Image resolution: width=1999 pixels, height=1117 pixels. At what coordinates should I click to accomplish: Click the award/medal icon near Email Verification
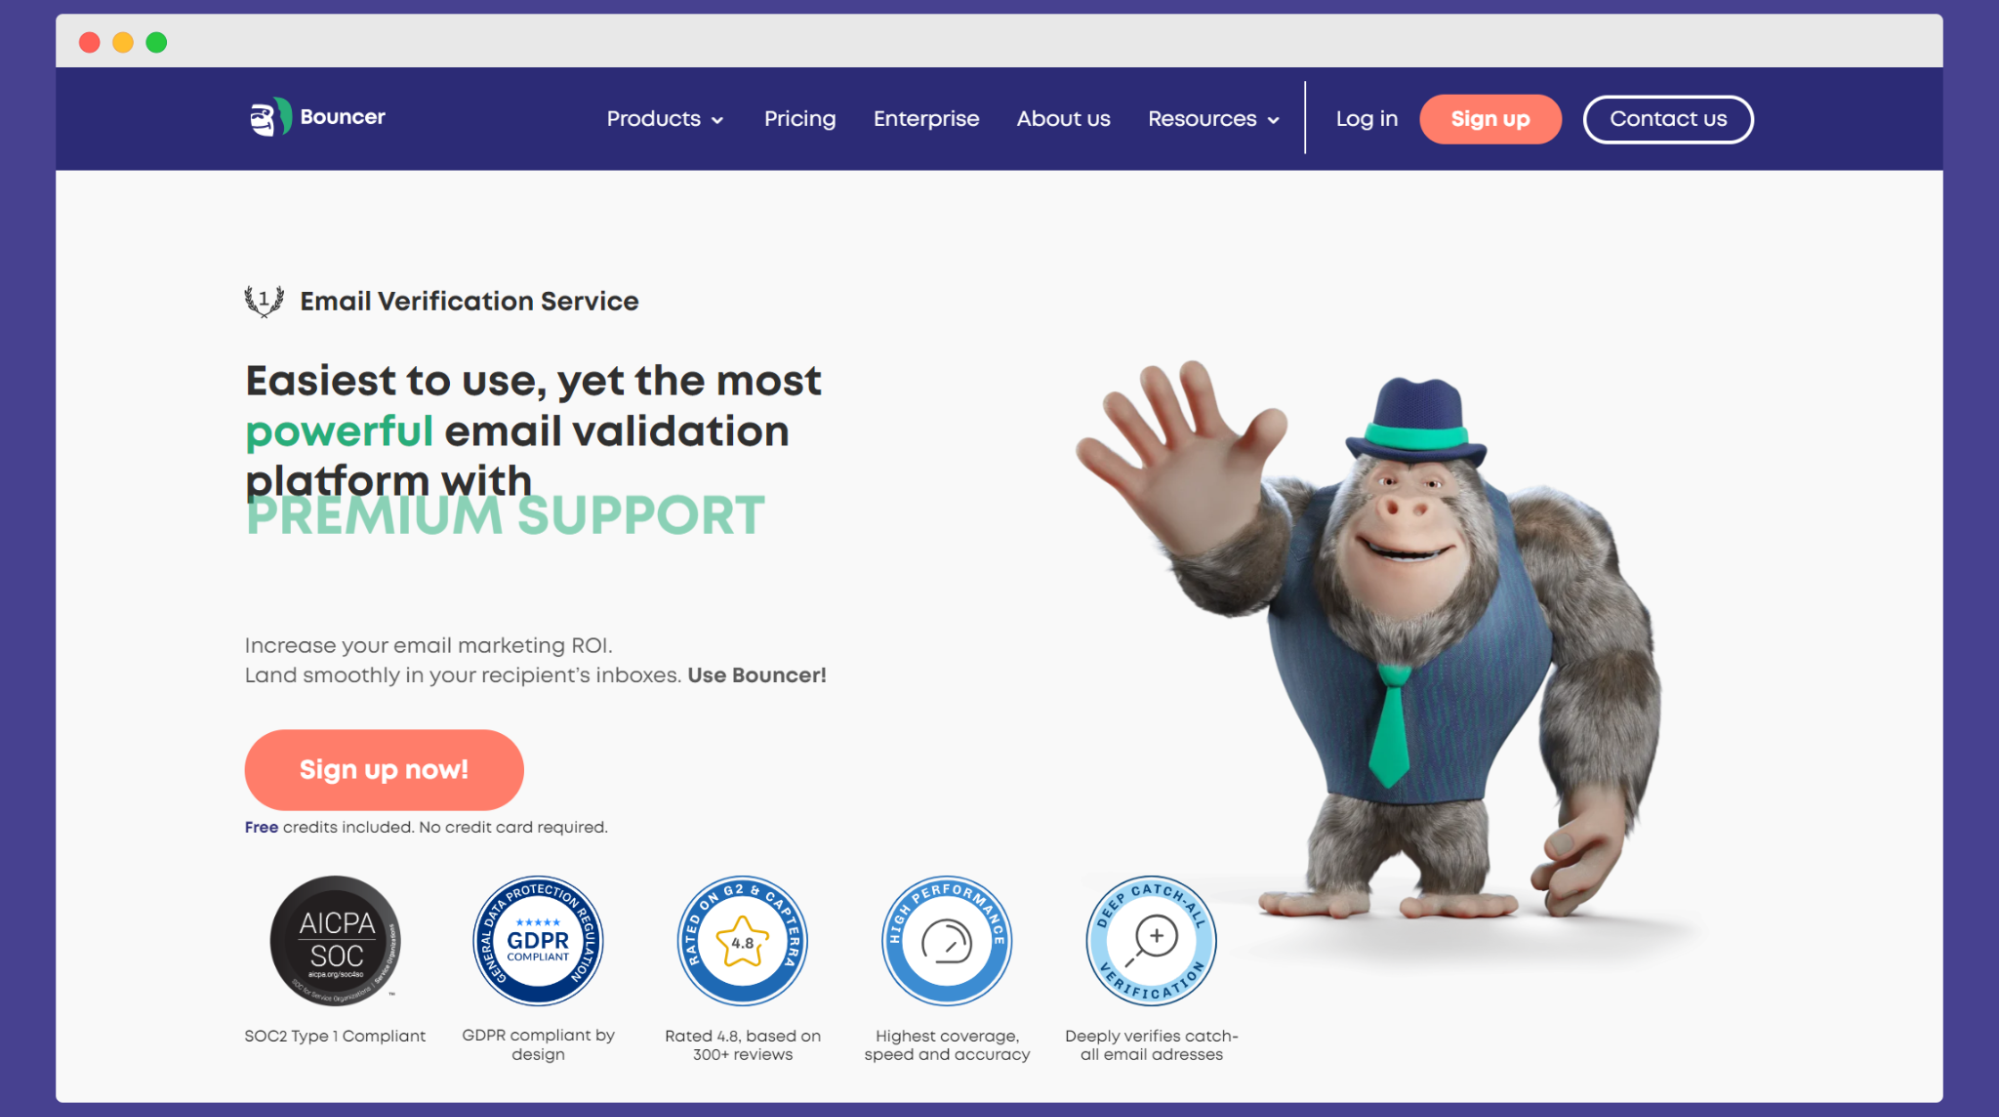265,301
